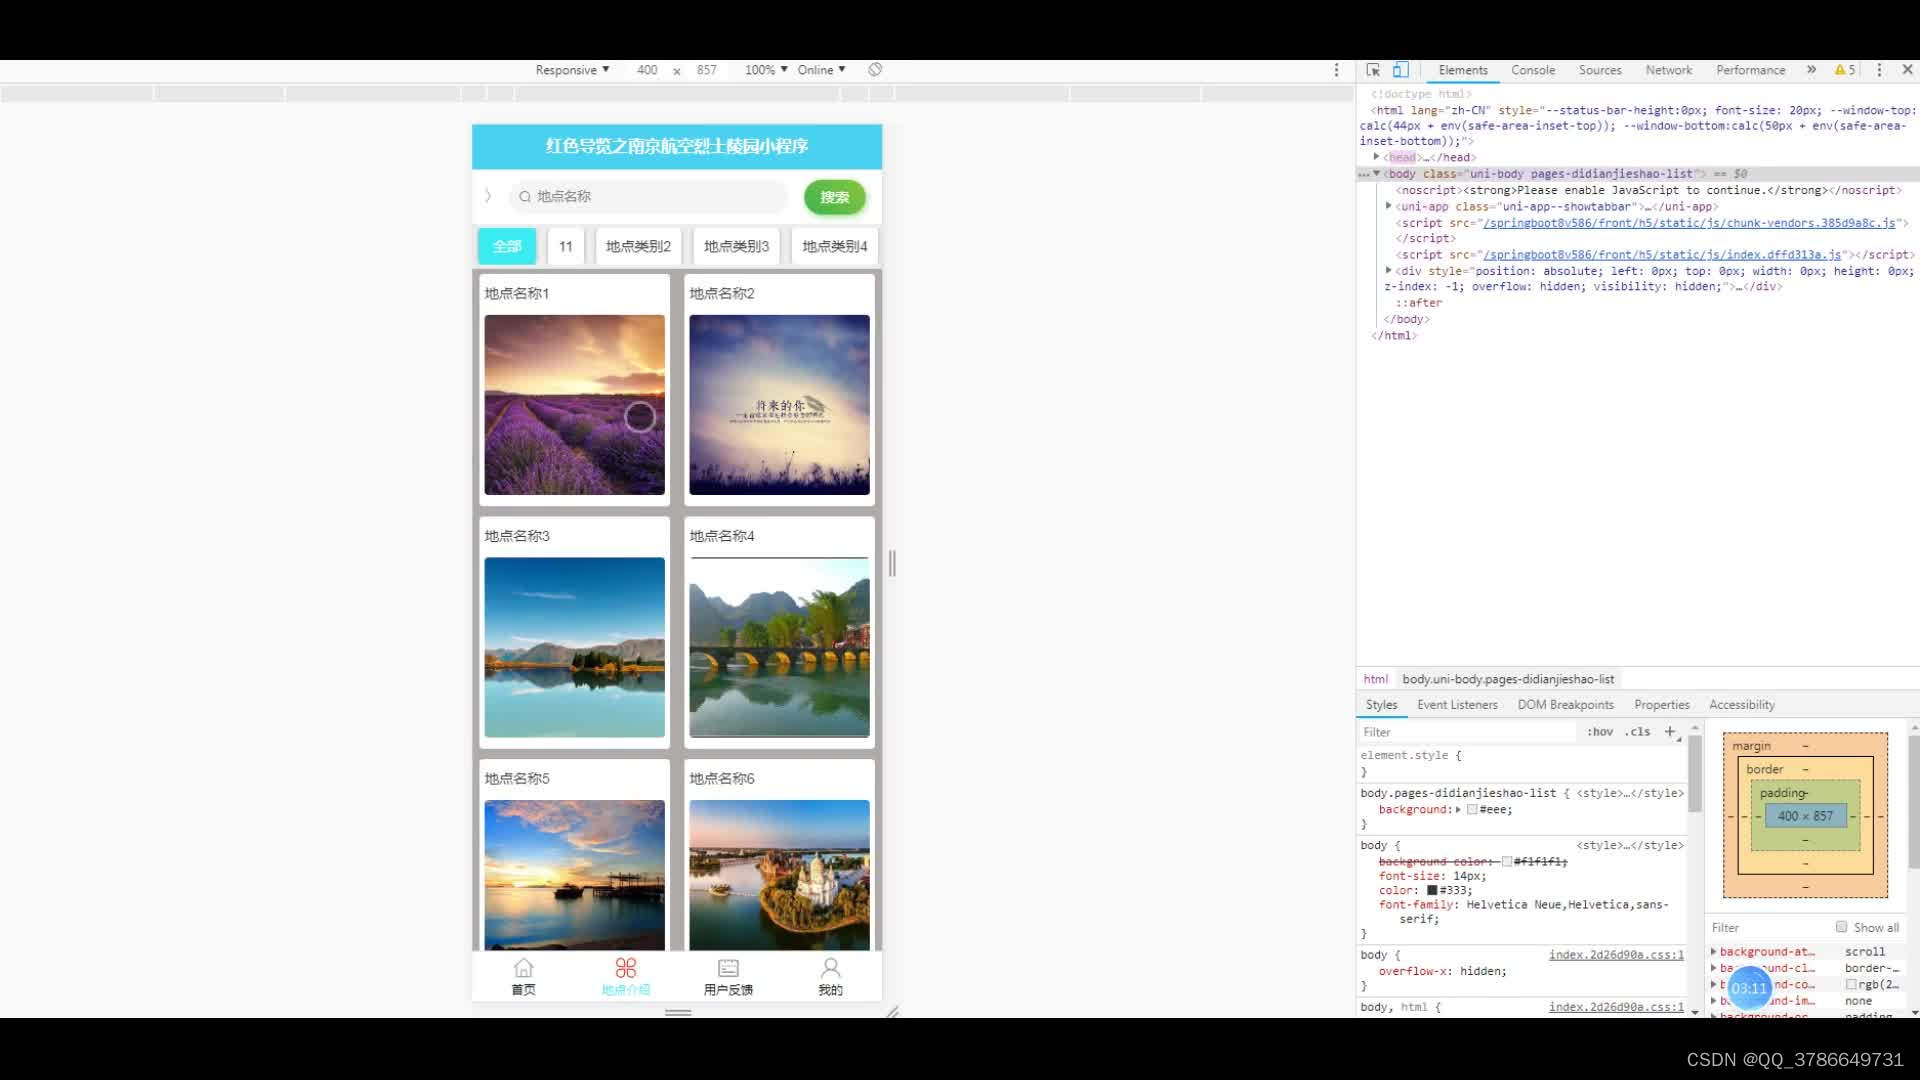Switch to the Console tab
This screenshot has width=1920, height=1080.
(x=1533, y=70)
